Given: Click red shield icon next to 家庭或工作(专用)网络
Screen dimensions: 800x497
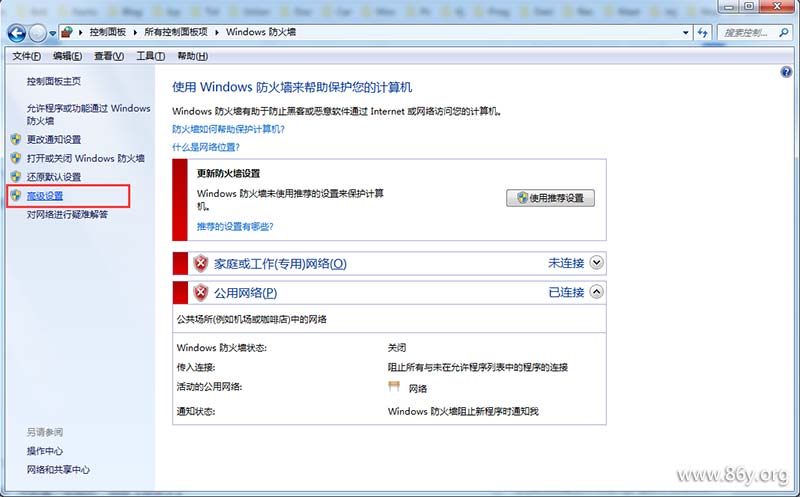Looking at the screenshot, I should click(x=201, y=264).
